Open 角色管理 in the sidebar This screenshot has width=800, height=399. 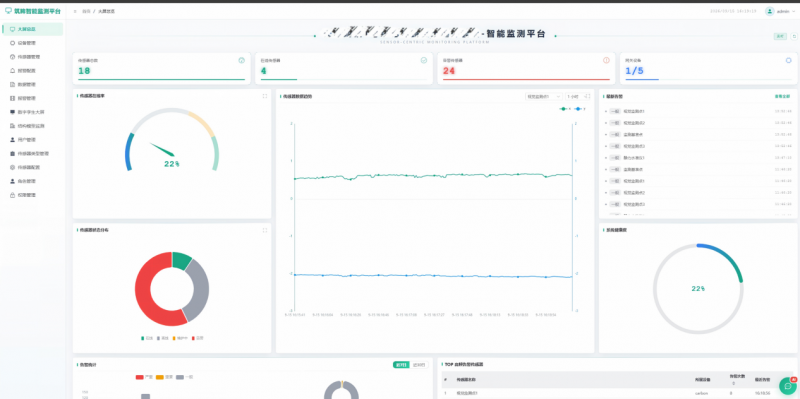[33, 181]
